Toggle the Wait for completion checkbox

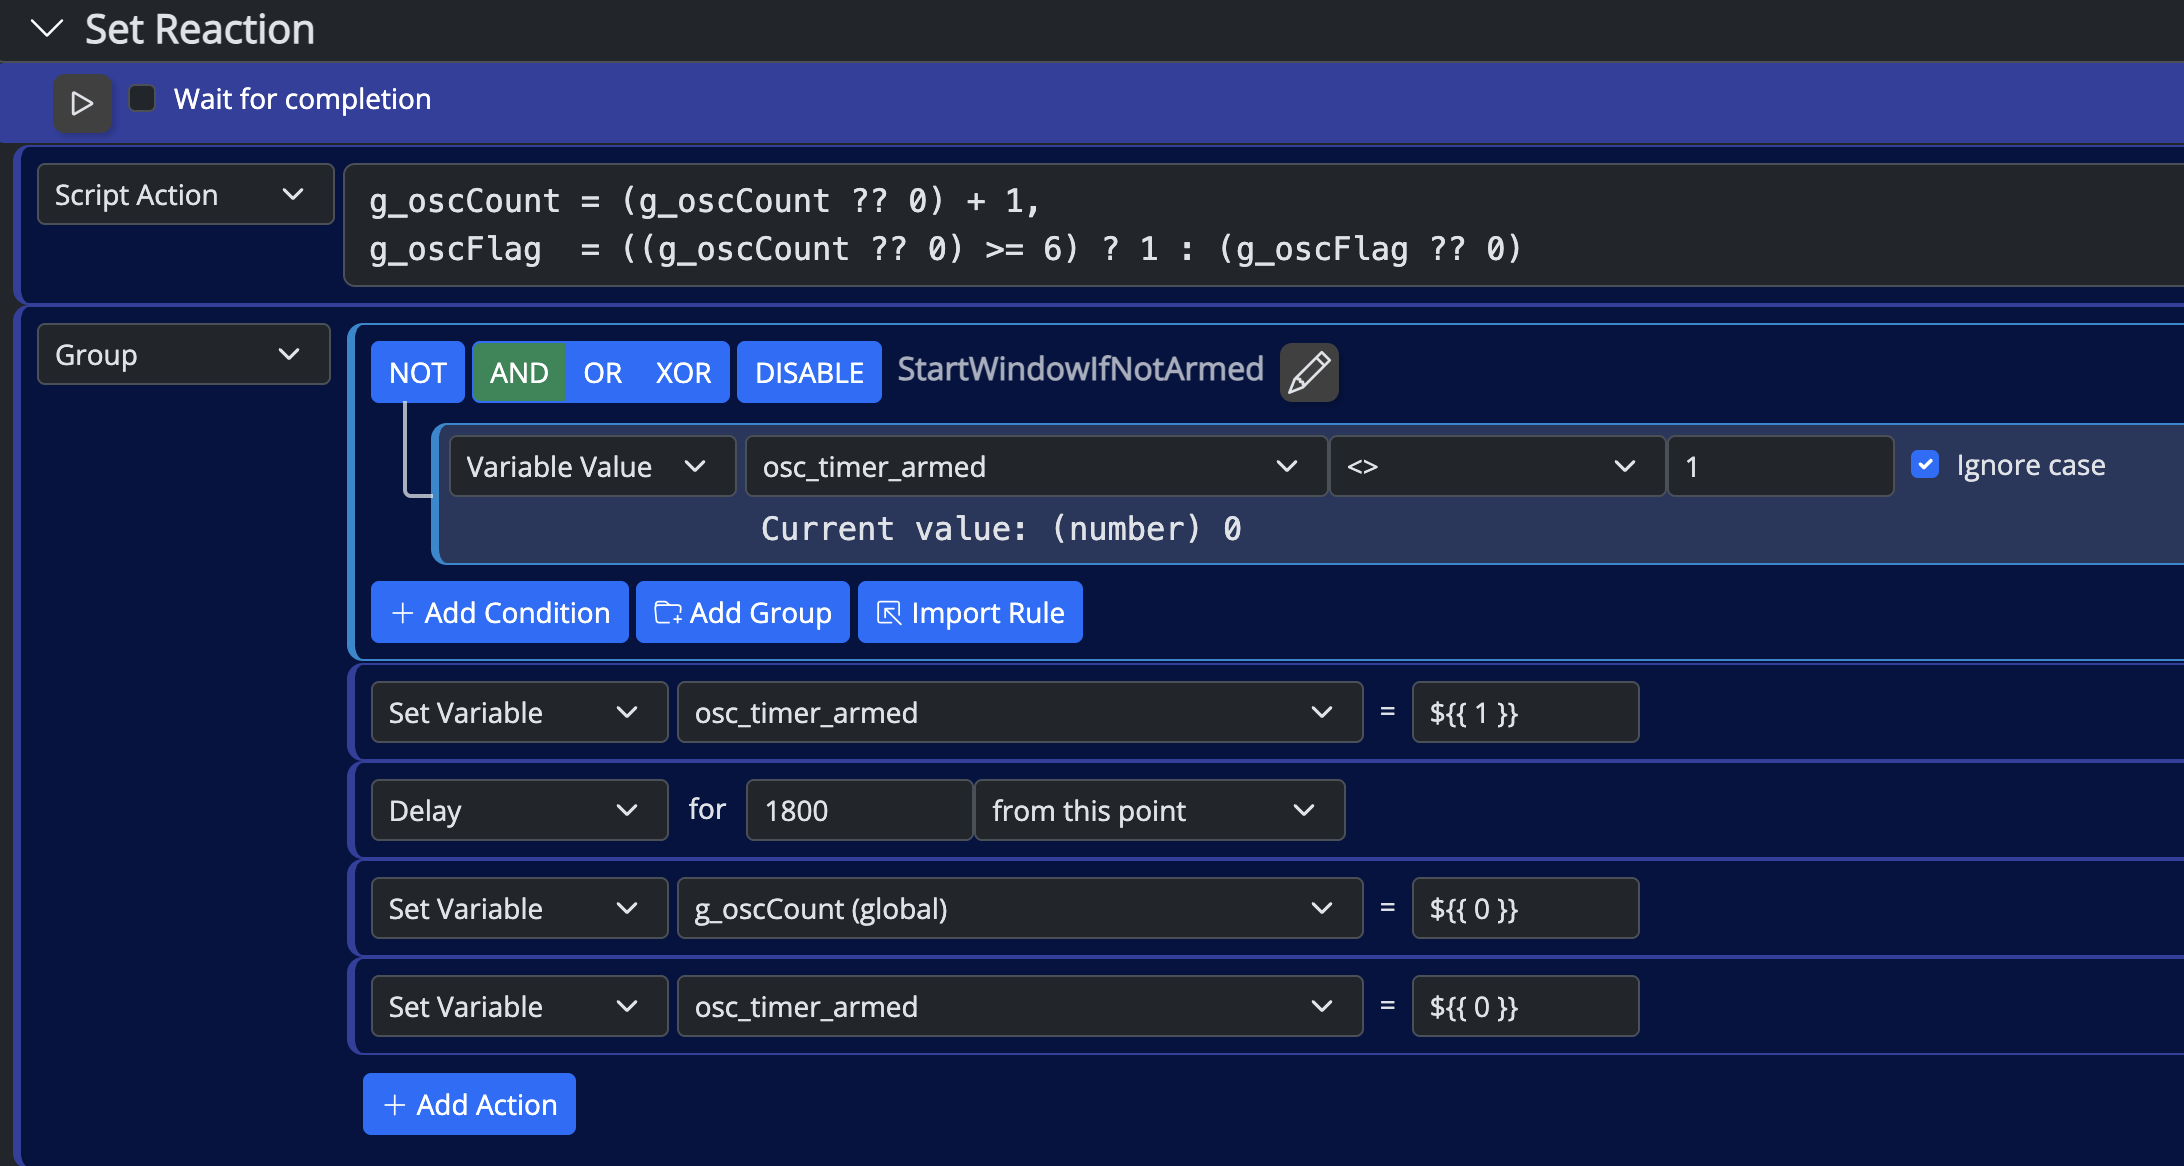click(x=142, y=98)
